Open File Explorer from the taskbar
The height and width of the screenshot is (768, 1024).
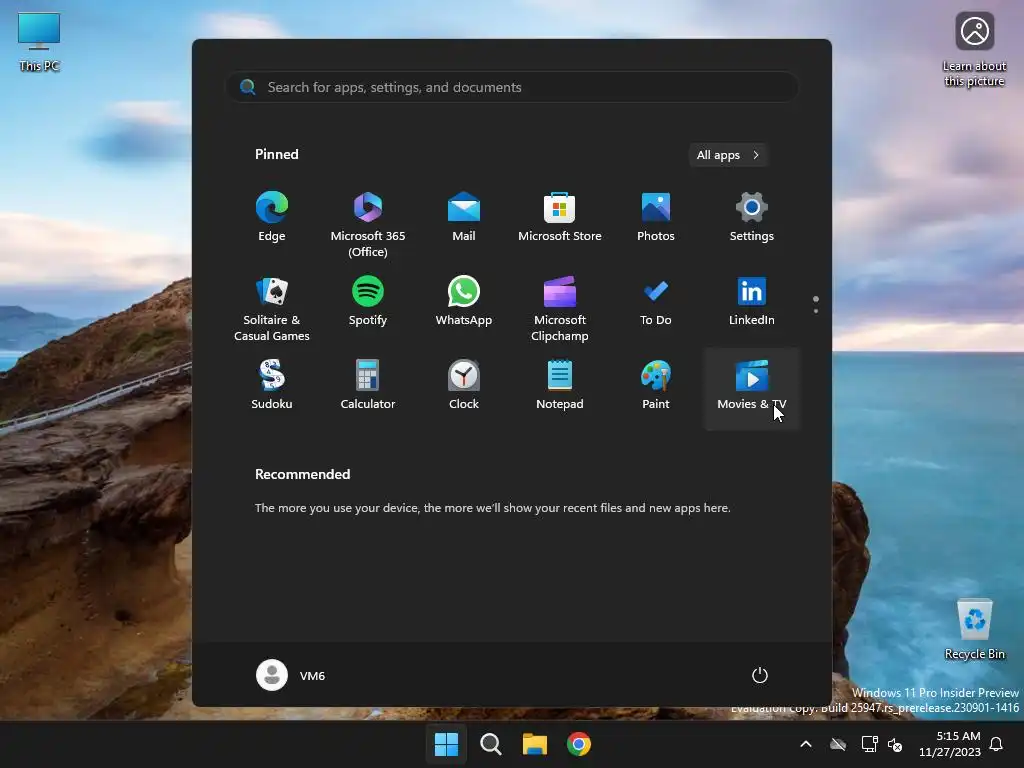pyautogui.click(x=535, y=744)
